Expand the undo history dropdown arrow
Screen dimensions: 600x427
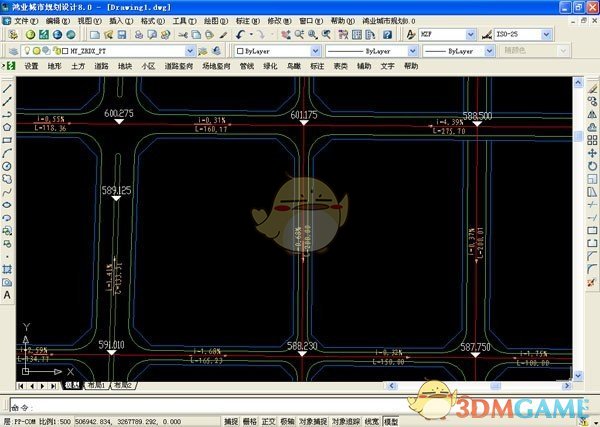(x=251, y=35)
